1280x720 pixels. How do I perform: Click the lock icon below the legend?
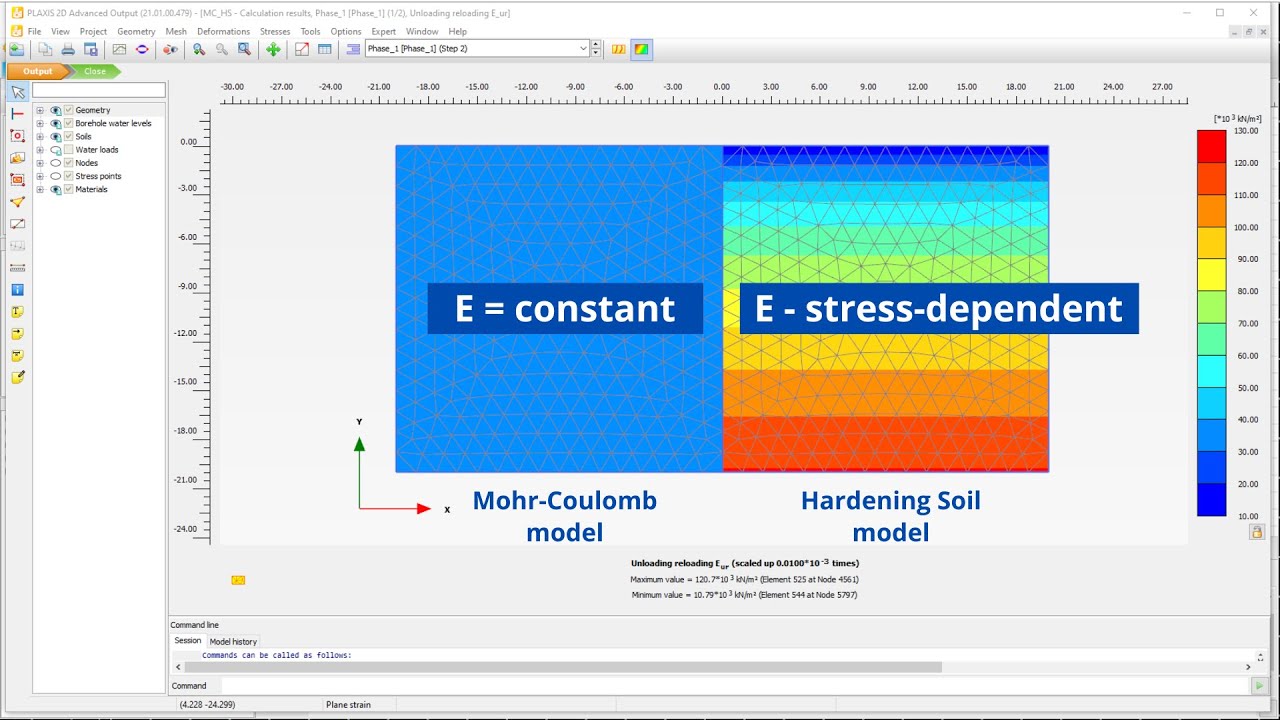(1256, 532)
